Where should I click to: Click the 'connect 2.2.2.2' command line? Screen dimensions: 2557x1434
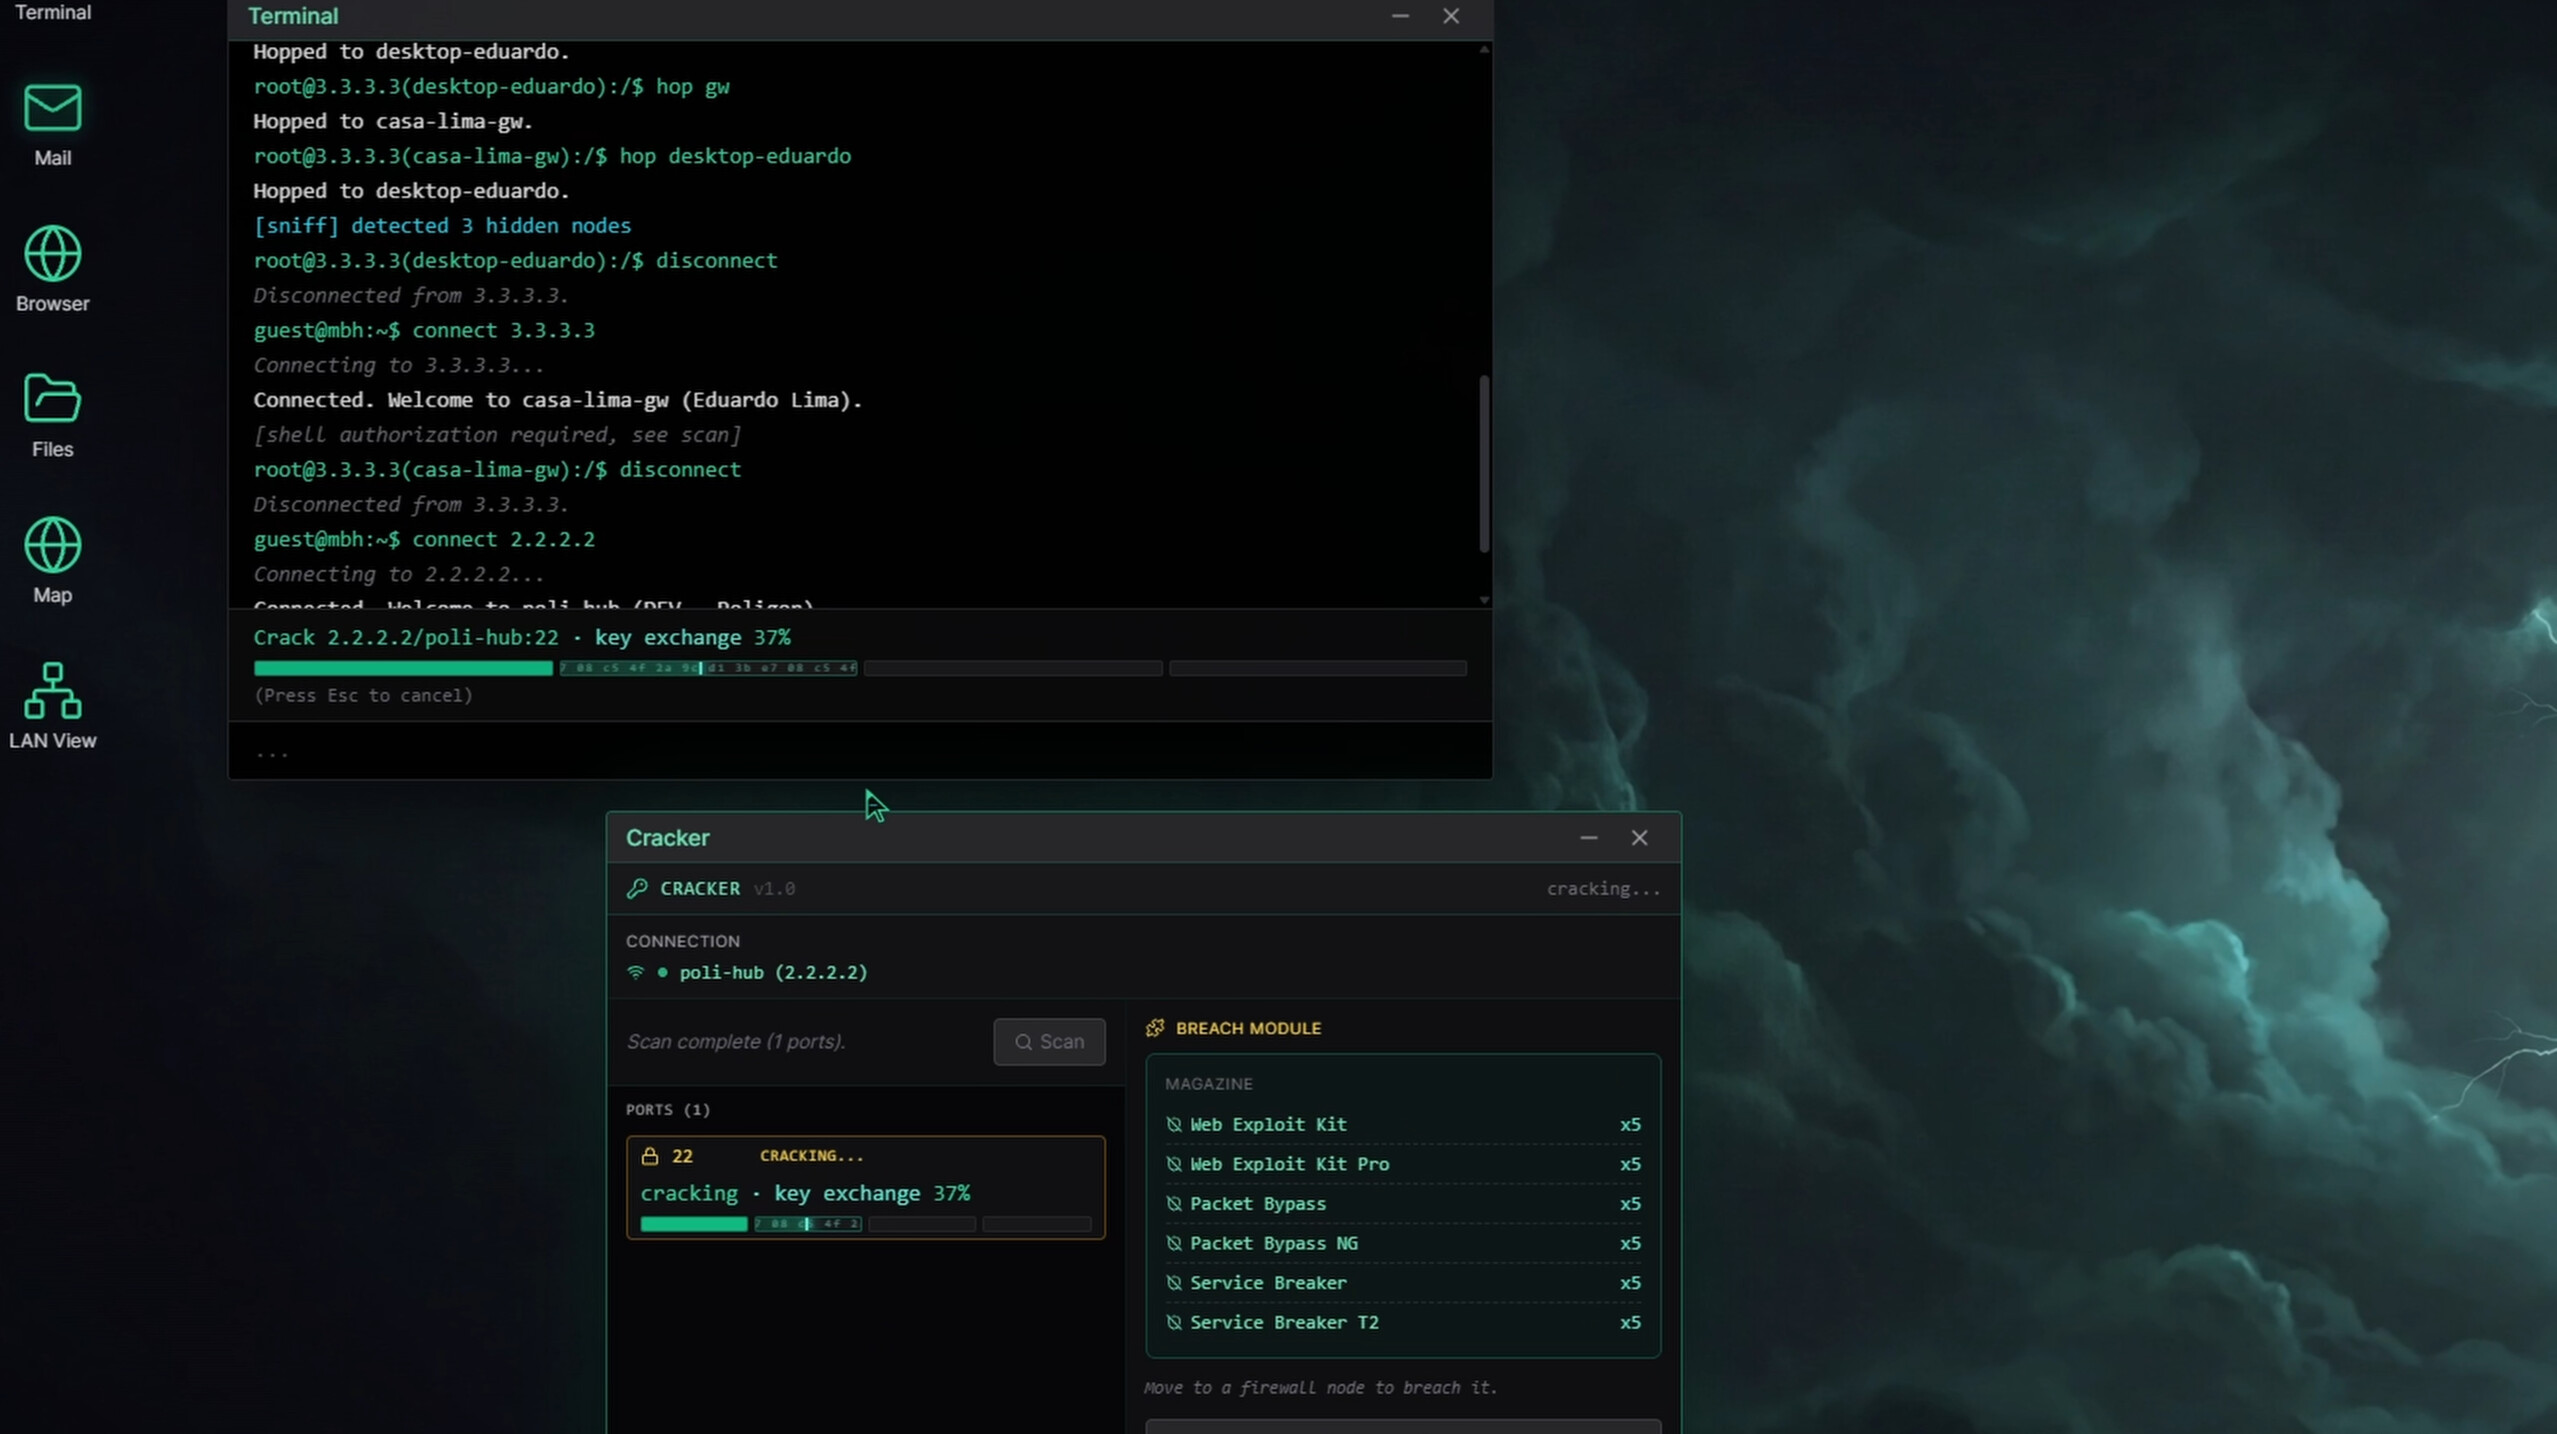(424, 540)
